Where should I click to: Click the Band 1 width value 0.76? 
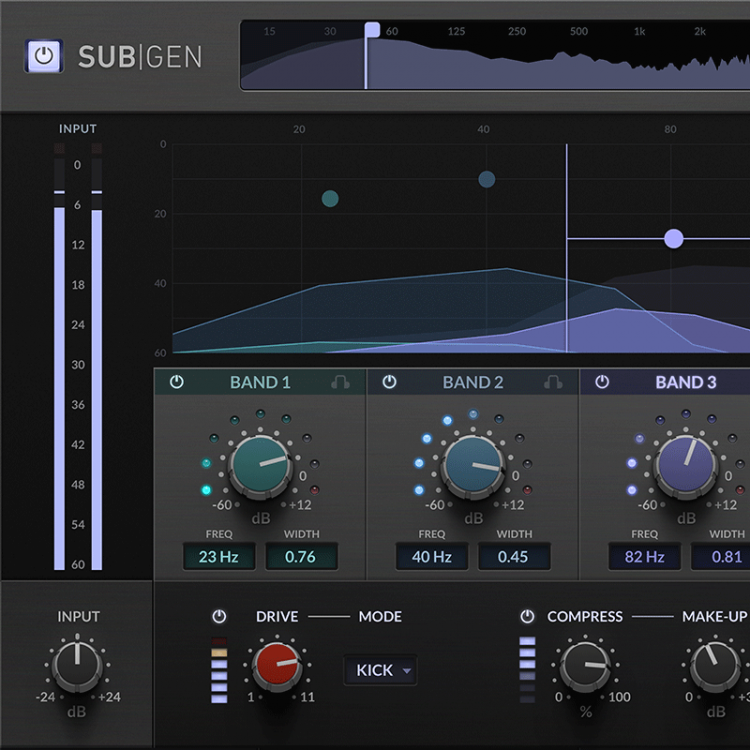(x=301, y=557)
